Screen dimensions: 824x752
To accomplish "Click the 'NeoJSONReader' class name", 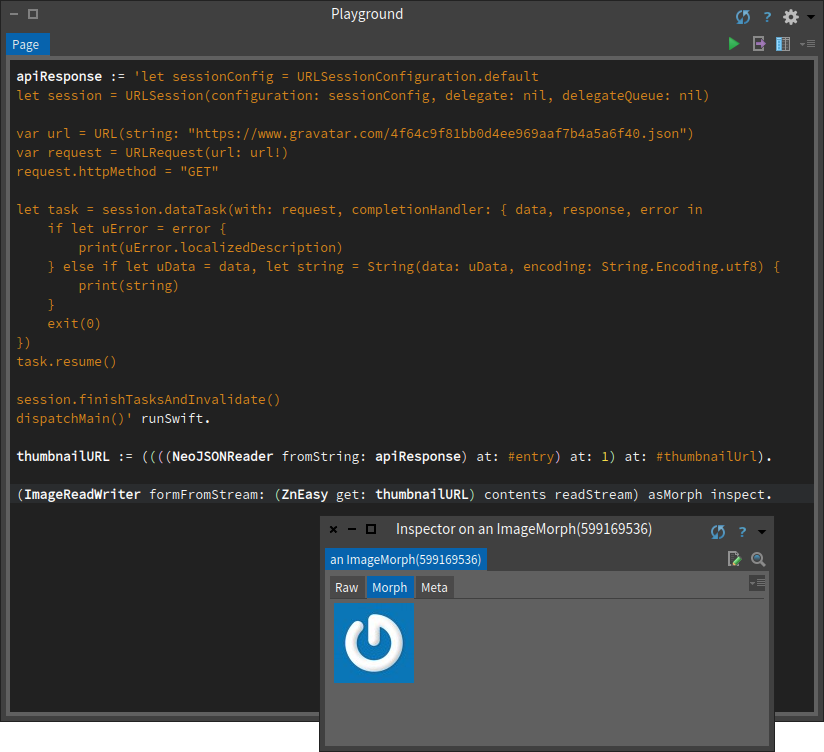I will tap(223, 456).
